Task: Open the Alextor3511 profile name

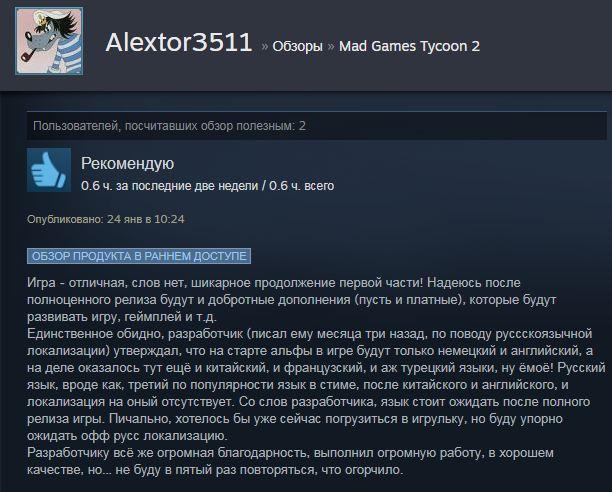Action: [x=179, y=42]
